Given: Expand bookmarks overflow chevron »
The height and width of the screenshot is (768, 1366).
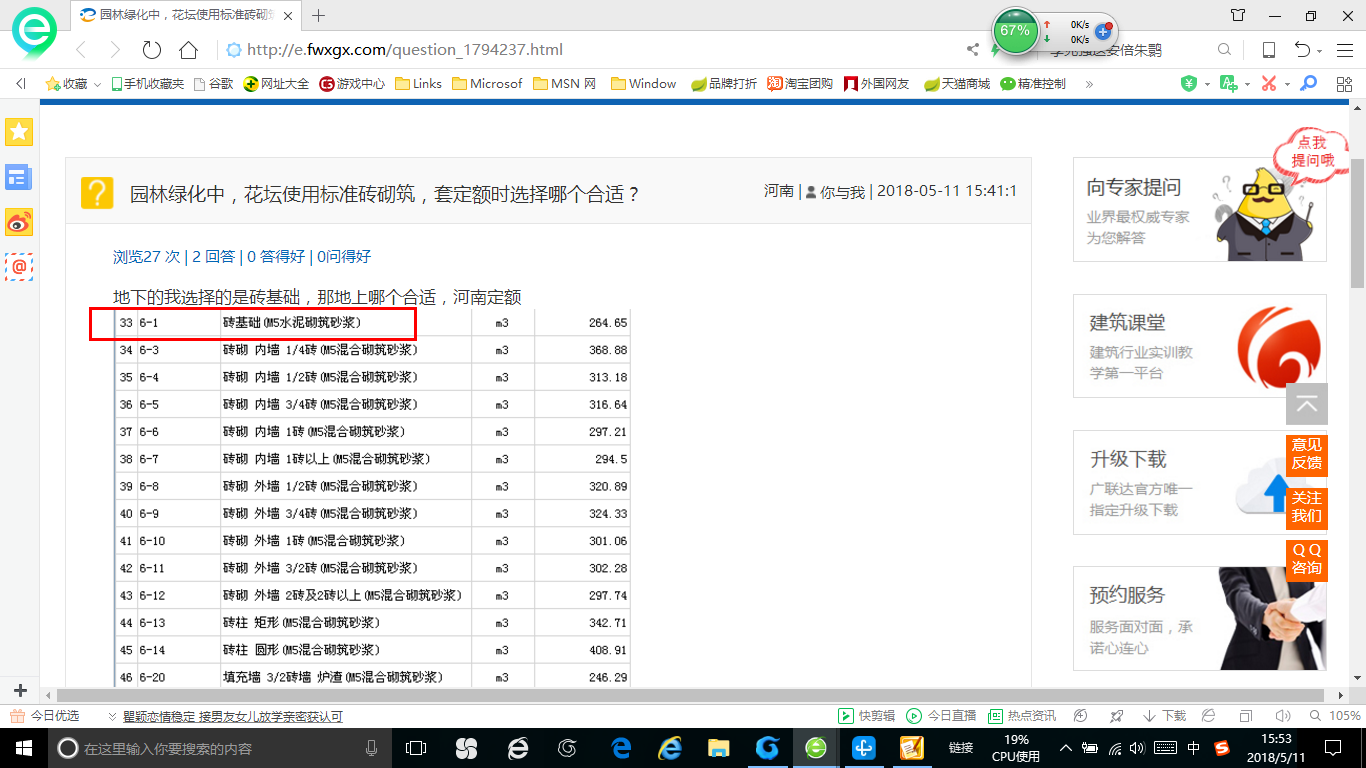Looking at the screenshot, I should click(1089, 84).
